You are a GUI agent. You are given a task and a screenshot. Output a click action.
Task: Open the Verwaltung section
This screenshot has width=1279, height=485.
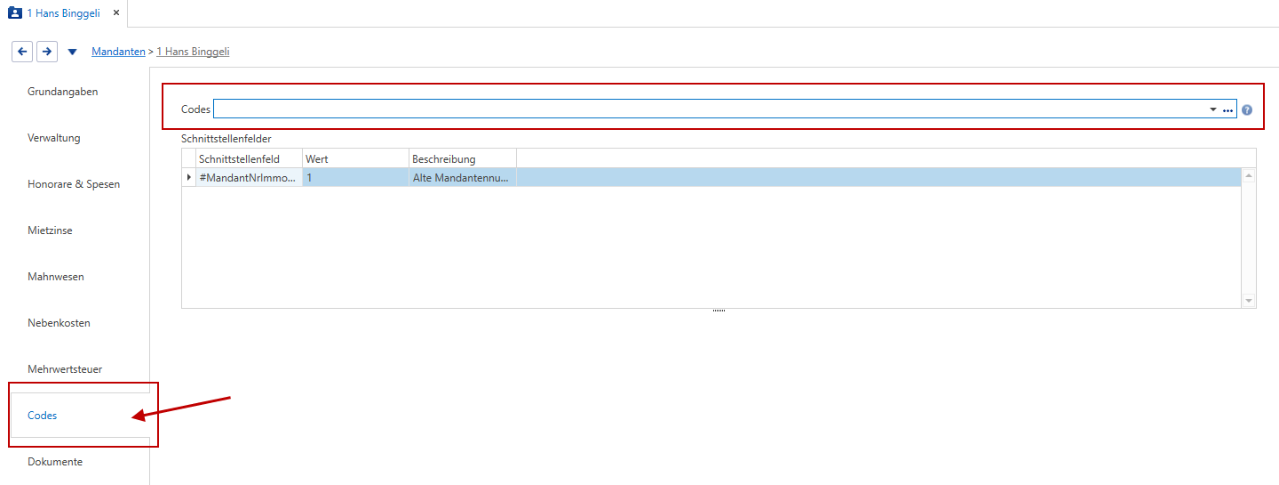(54, 138)
